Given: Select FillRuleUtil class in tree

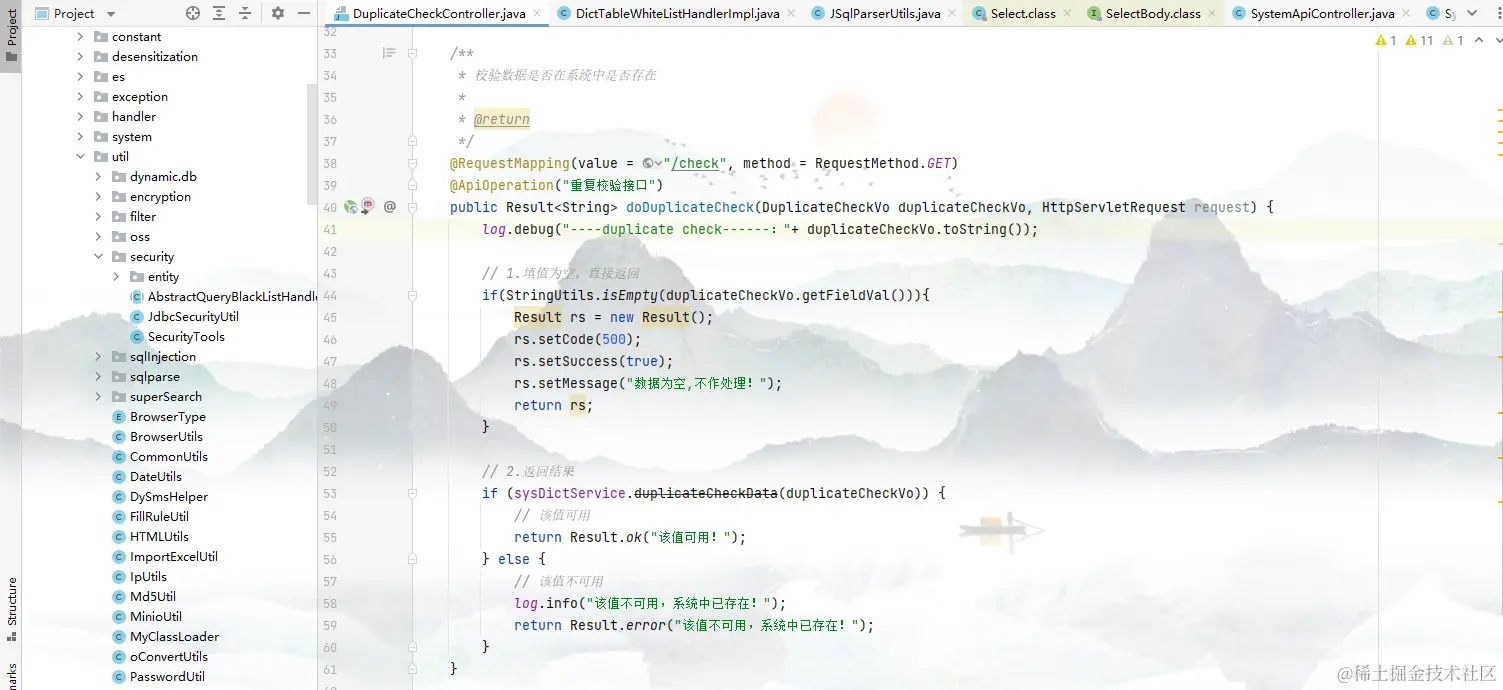Looking at the screenshot, I should click(150, 517).
